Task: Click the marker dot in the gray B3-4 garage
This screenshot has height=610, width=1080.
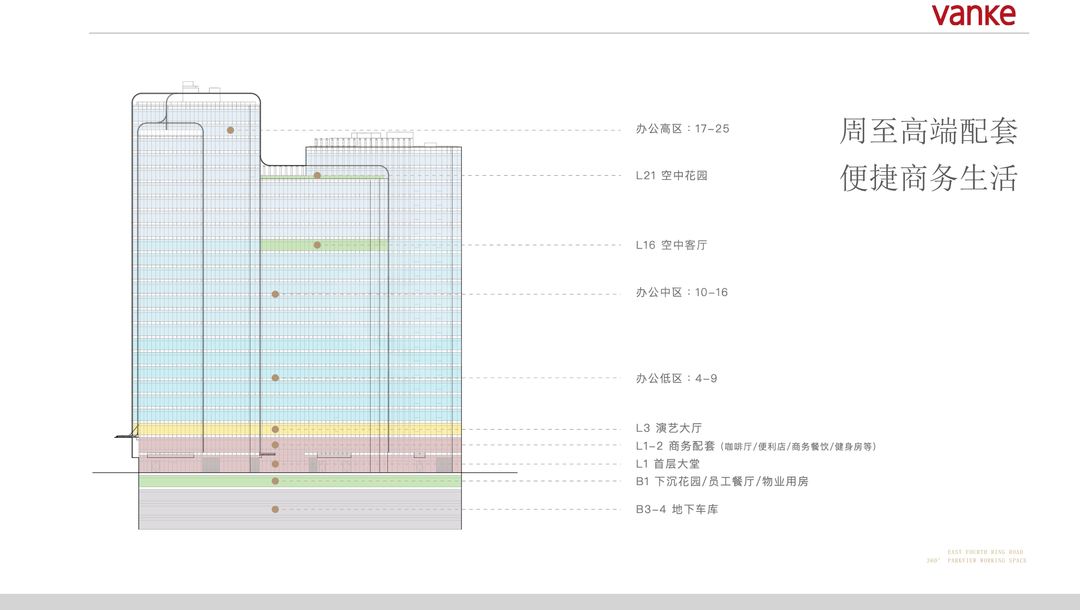Action: [x=276, y=509]
